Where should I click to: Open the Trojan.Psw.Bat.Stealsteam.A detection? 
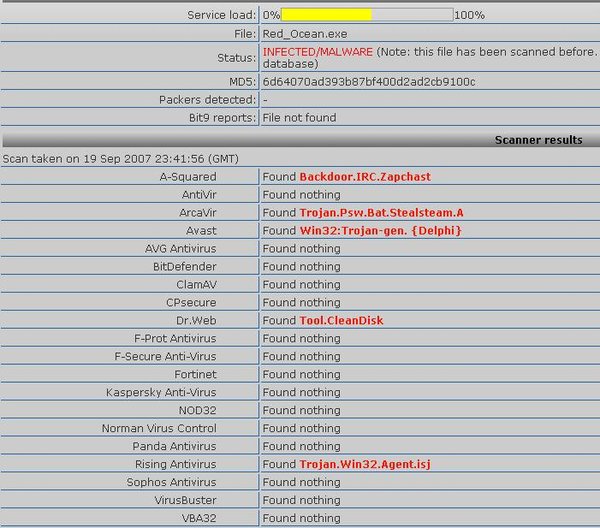pyautogui.click(x=381, y=213)
